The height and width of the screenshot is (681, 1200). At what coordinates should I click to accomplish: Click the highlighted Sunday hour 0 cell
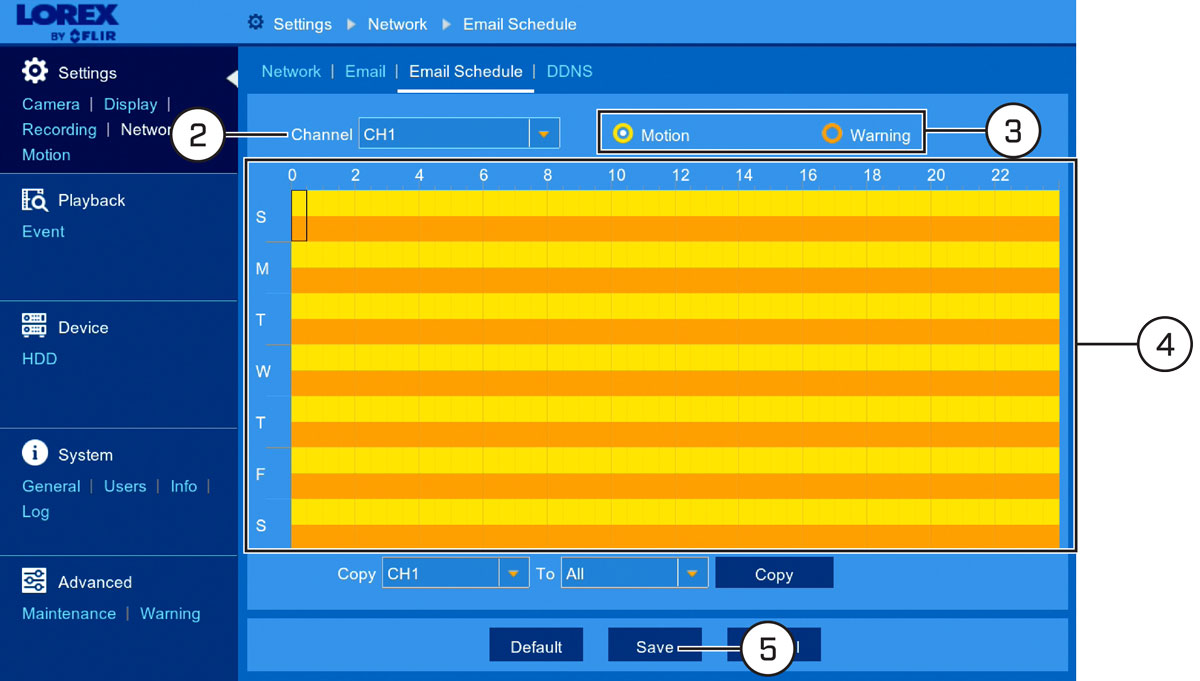coord(299,215)
